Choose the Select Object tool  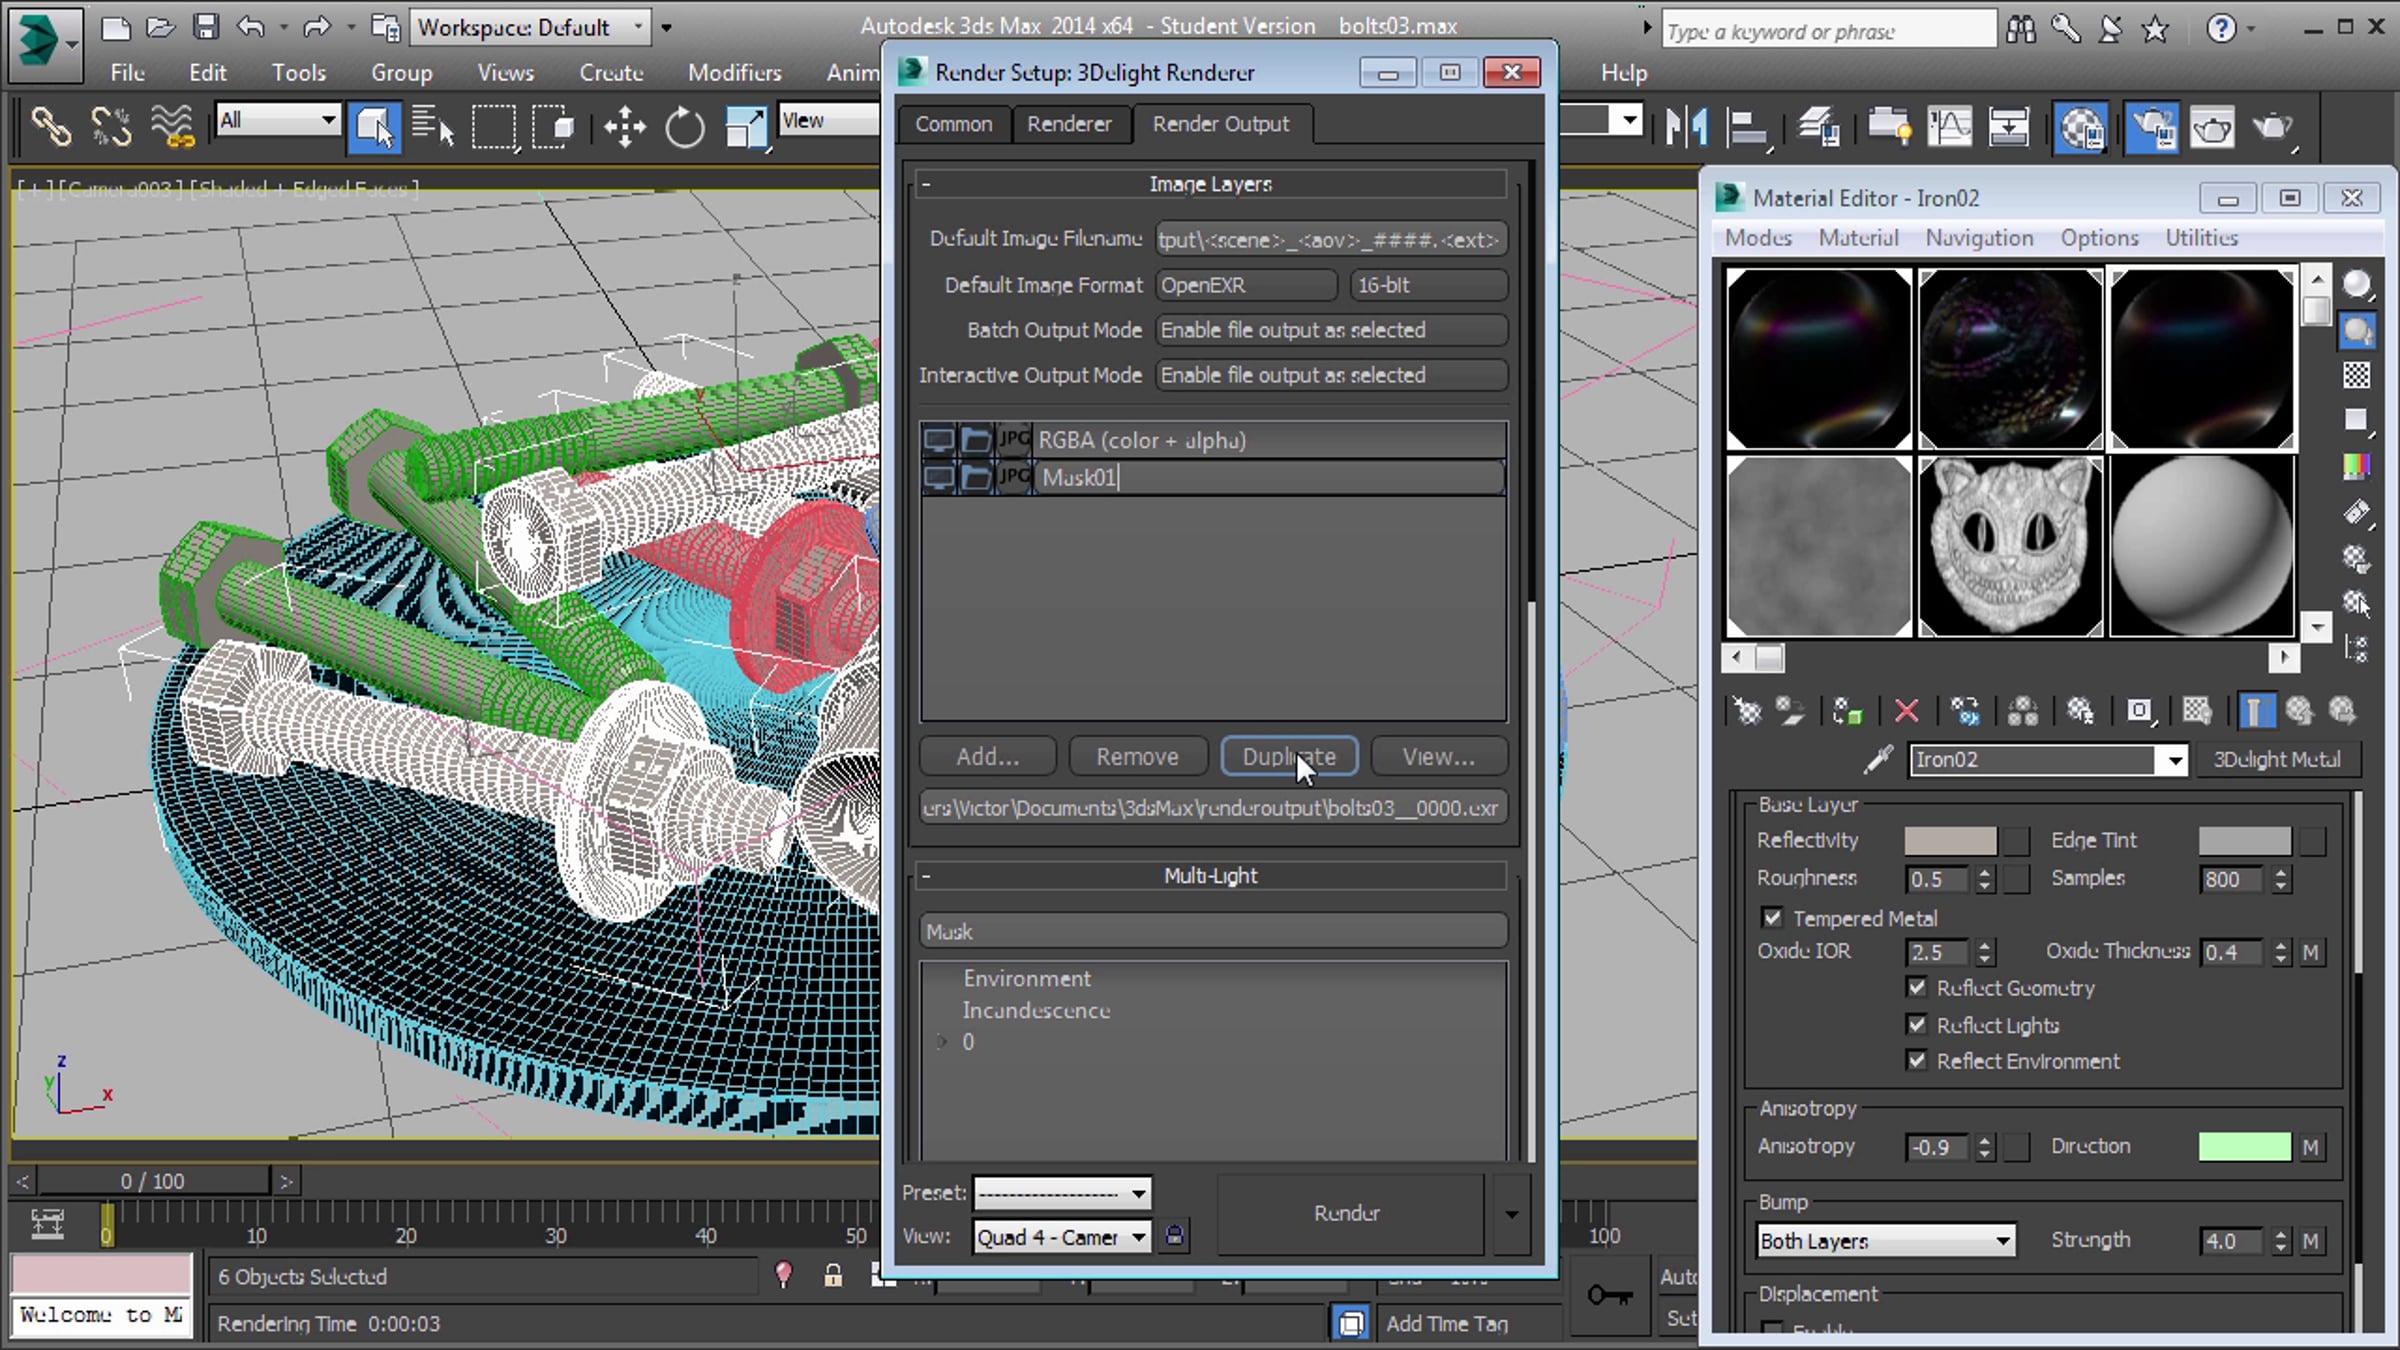(374, 127)
